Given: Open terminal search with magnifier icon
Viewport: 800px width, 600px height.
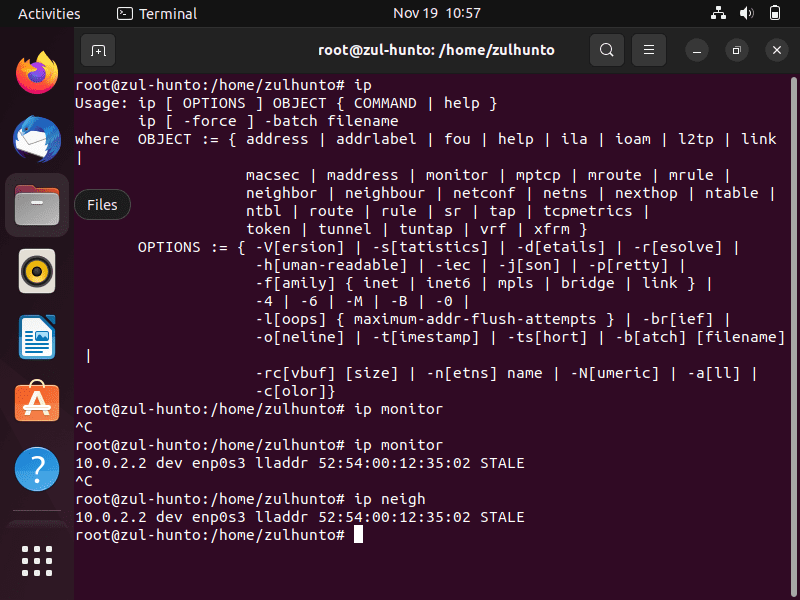Looking at the screenshot, I should click(607, 50).
